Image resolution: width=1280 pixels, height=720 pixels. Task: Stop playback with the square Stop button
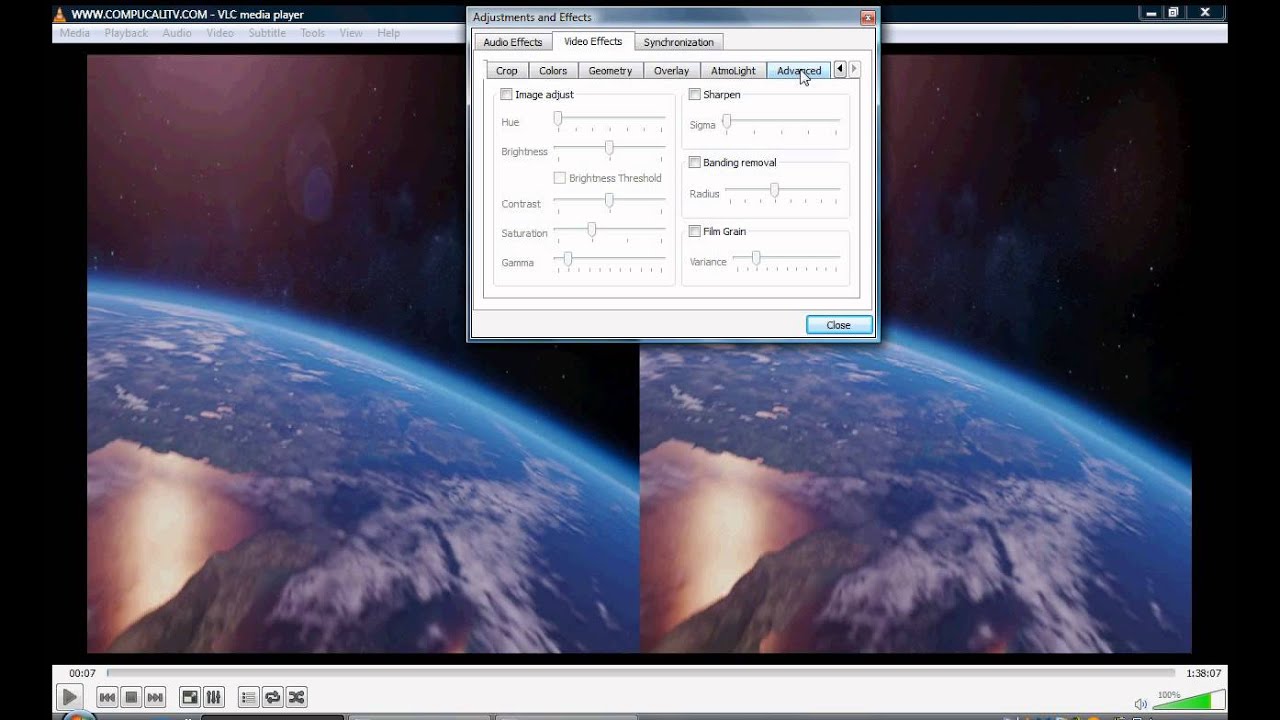(131, 697)
